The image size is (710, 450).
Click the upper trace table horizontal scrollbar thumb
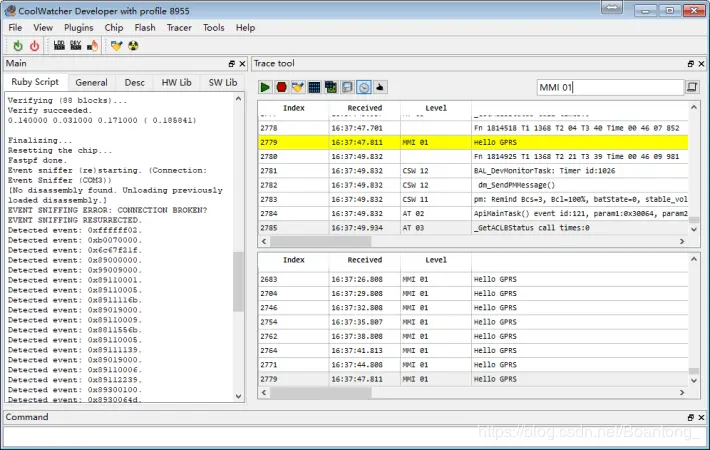pos(321,241)
